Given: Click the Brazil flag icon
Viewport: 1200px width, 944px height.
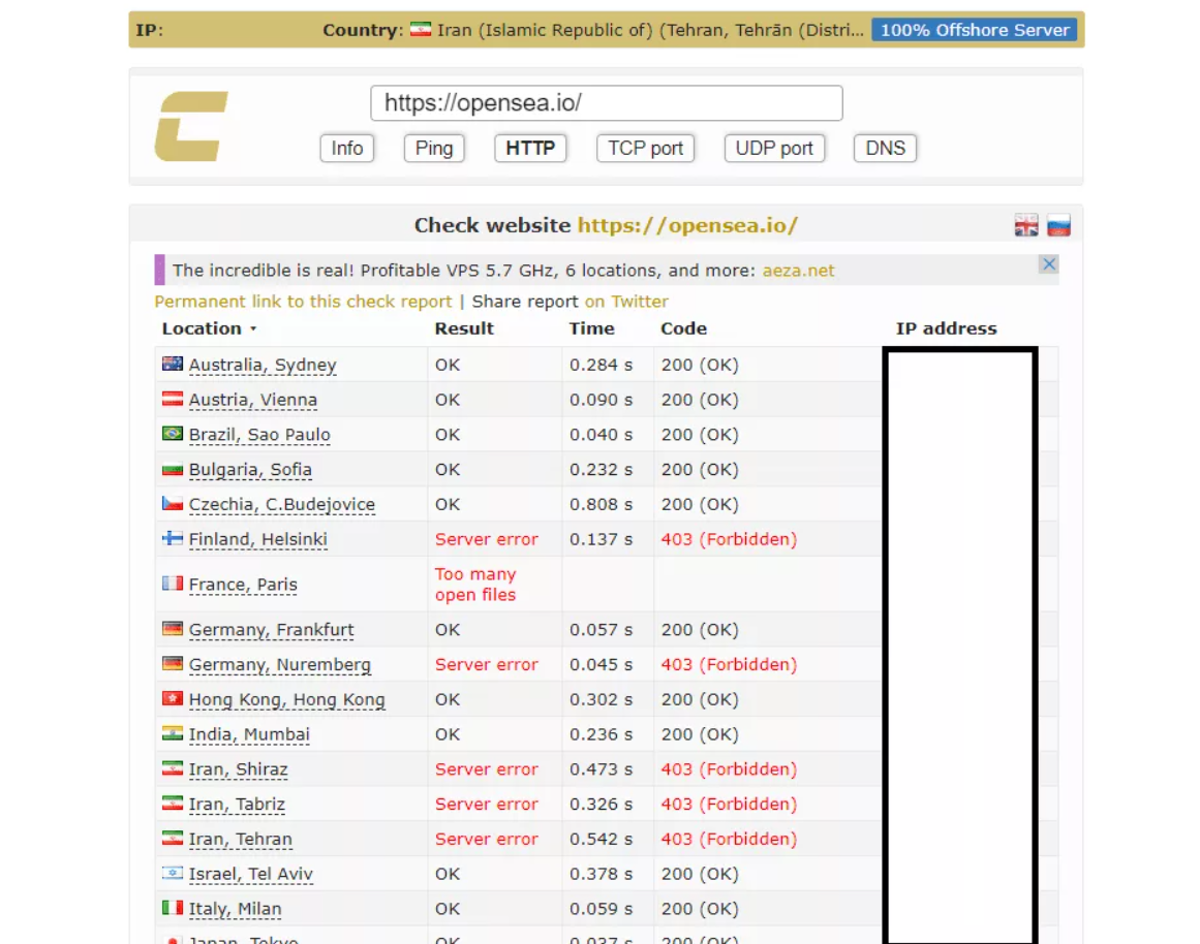Looking at the screenshot, I should click(172, 434).
